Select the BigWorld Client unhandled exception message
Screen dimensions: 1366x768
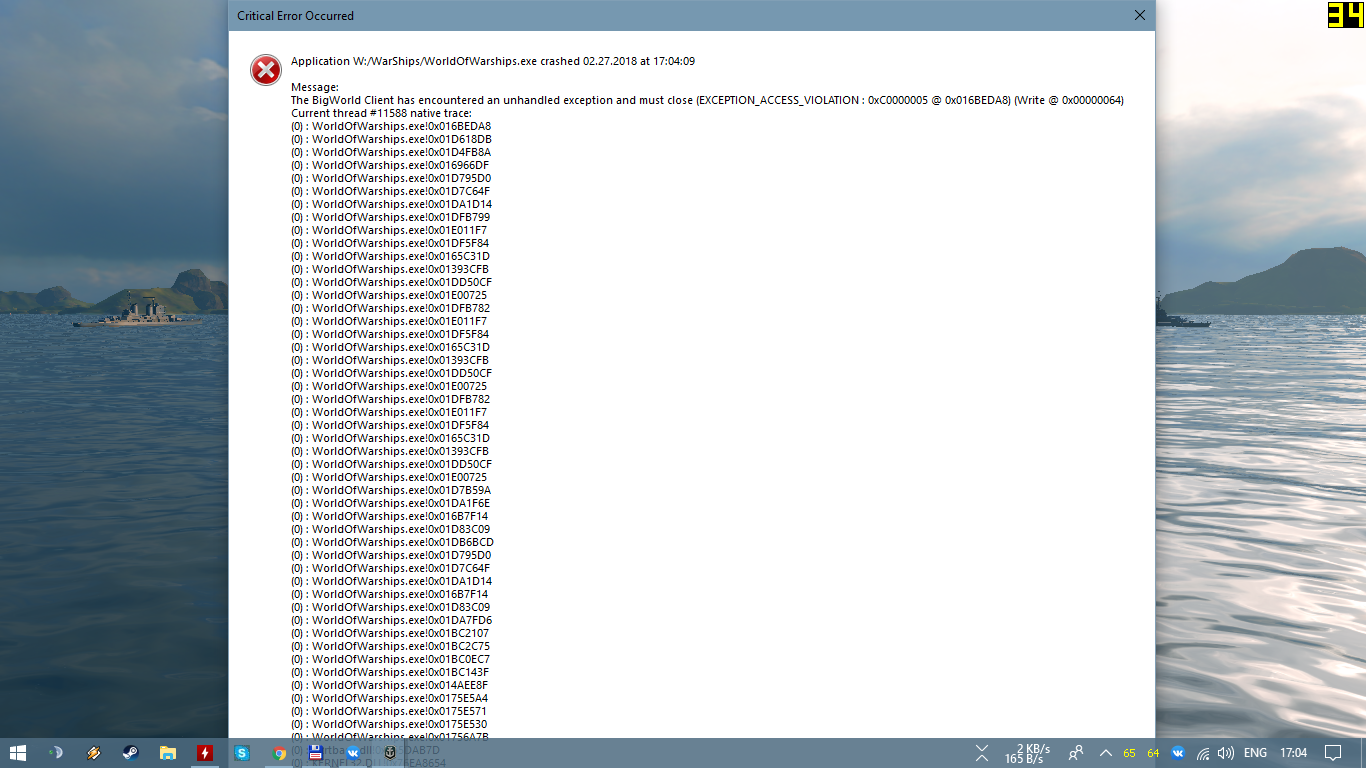[707, 100]
